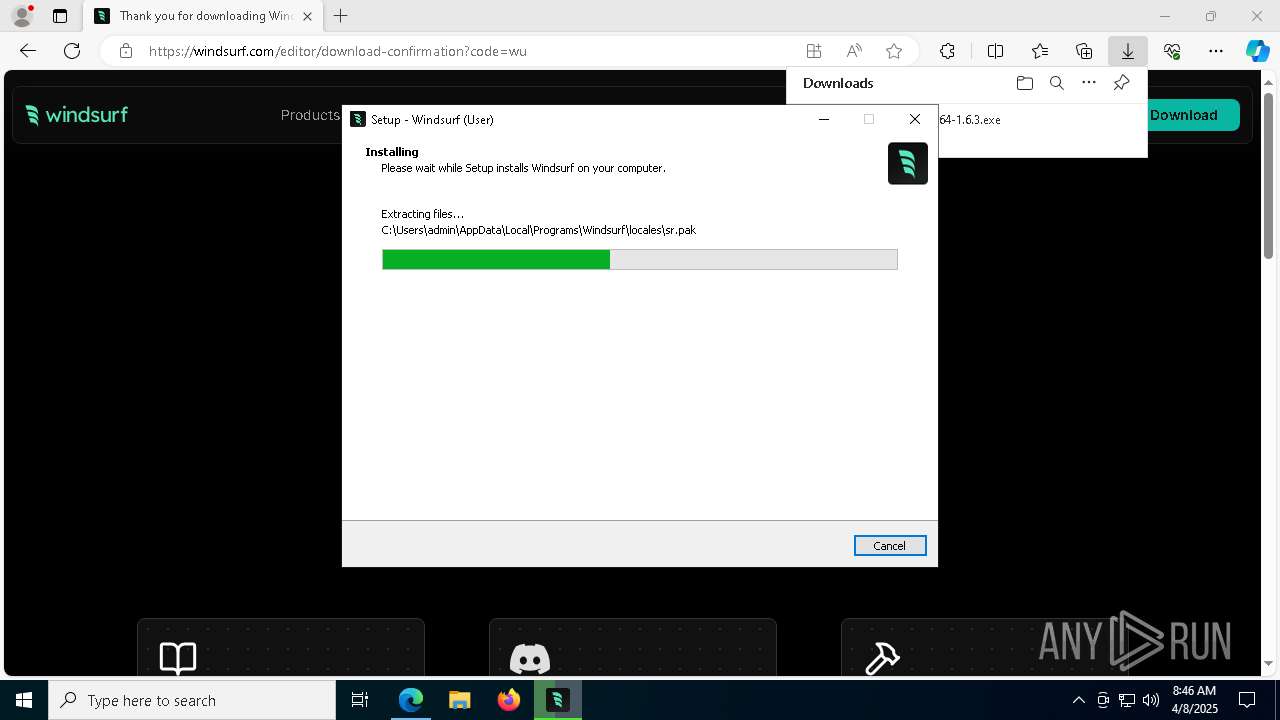Viewport: 1280px width, 720px height.
Task: Select Windsurf Setup in taskbar
Action: coord(558,700)
